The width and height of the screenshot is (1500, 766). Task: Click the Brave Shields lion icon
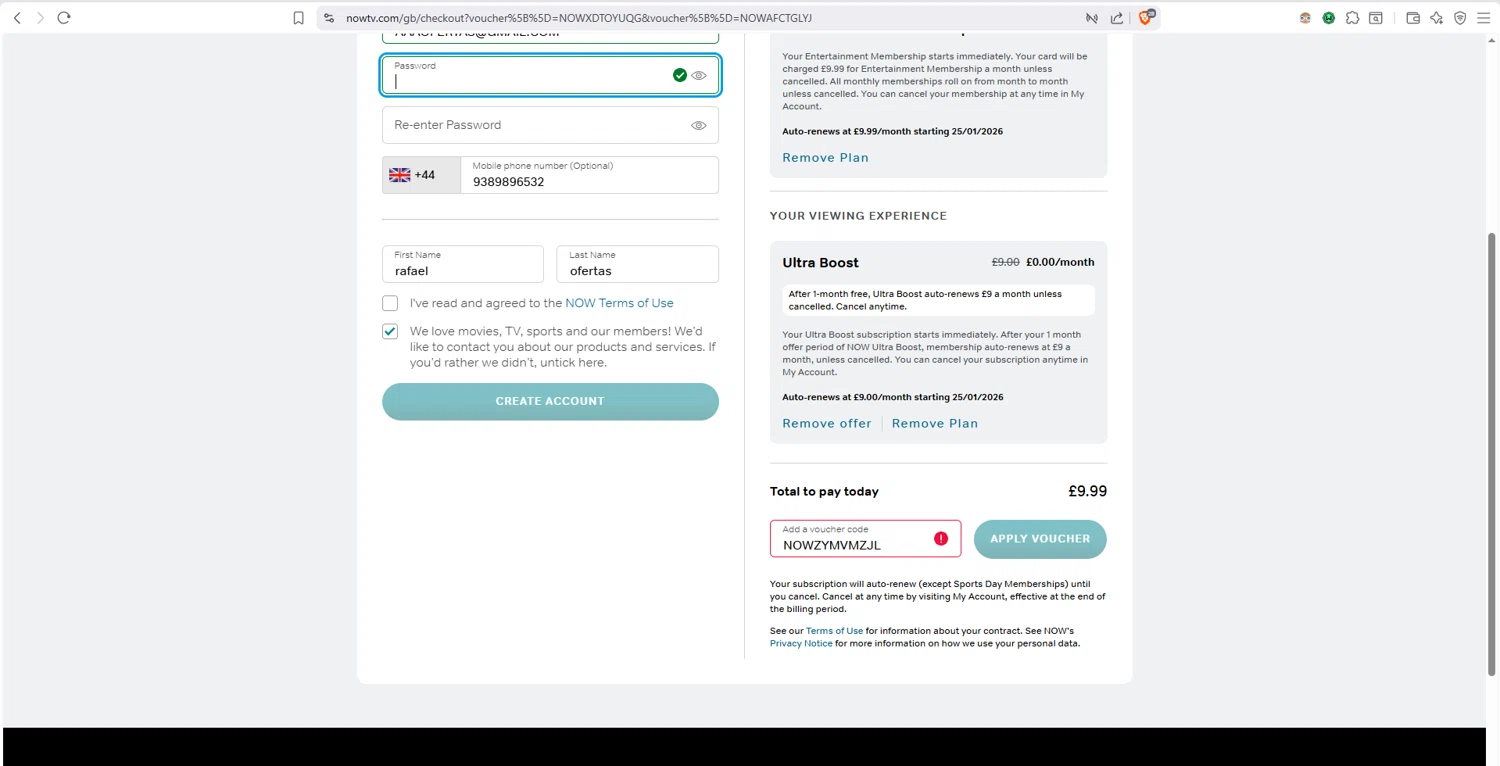[x=1146, y=17]
